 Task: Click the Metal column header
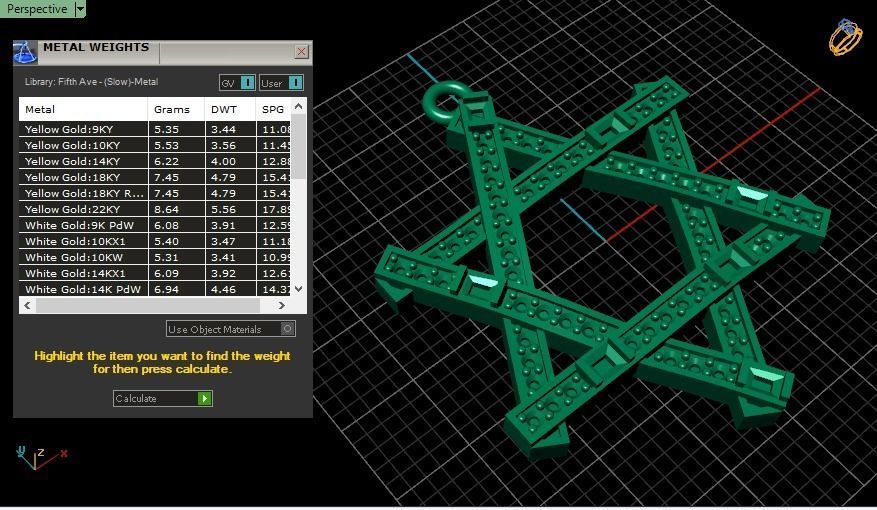[83, 110]
